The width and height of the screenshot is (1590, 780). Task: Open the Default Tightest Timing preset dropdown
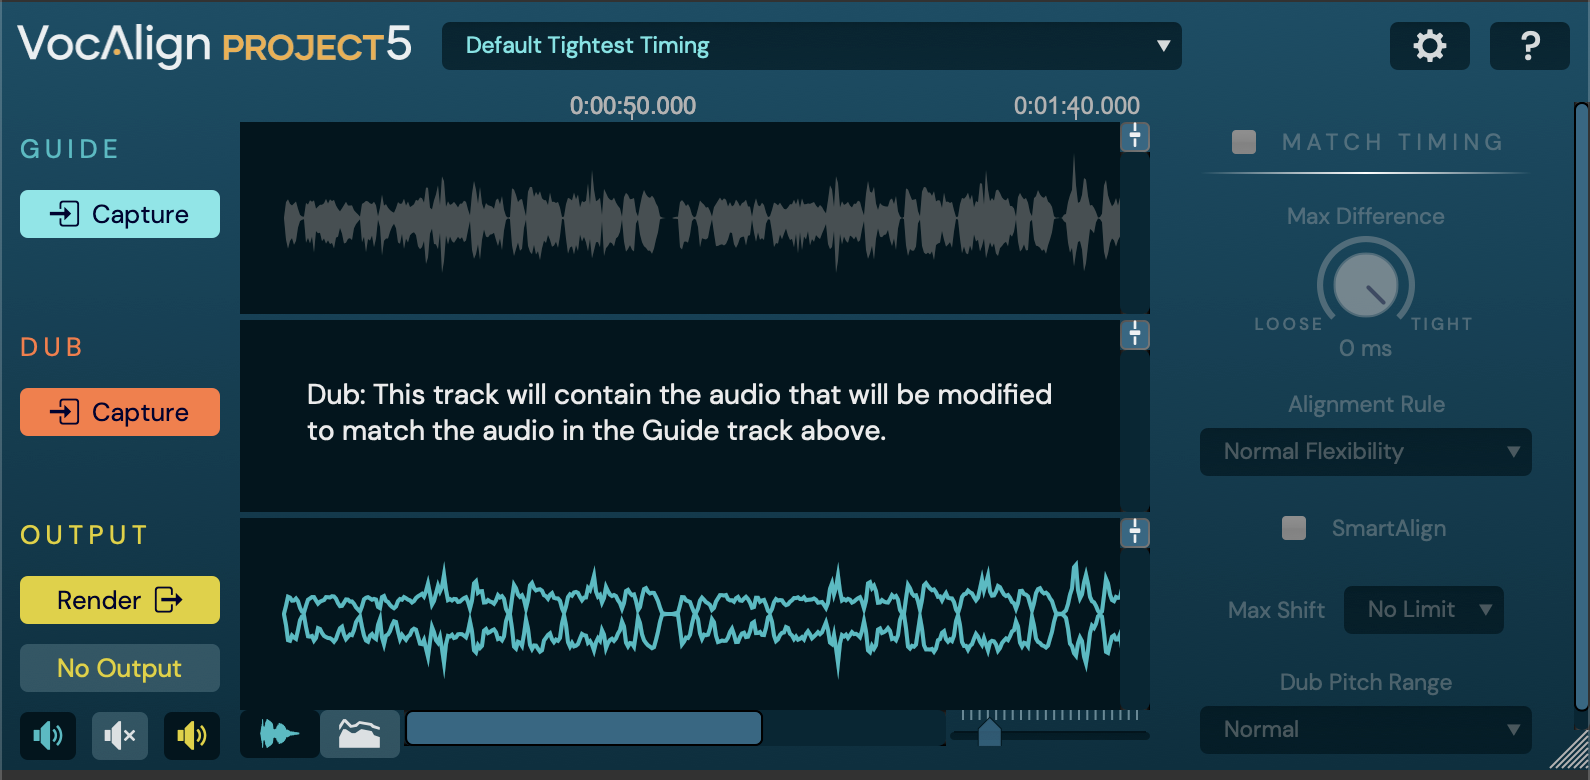(811, 46)
